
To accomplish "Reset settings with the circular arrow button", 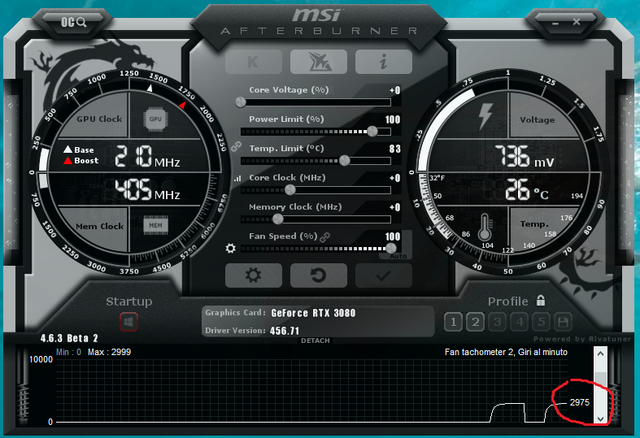I will point(318,275).
